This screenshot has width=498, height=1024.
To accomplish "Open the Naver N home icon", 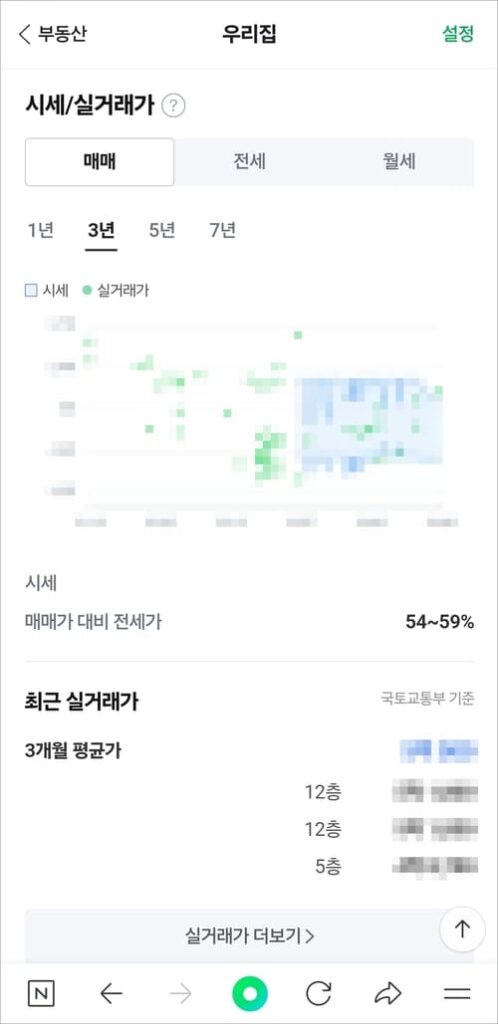I will pyautogui.click(x=41, y=994).
